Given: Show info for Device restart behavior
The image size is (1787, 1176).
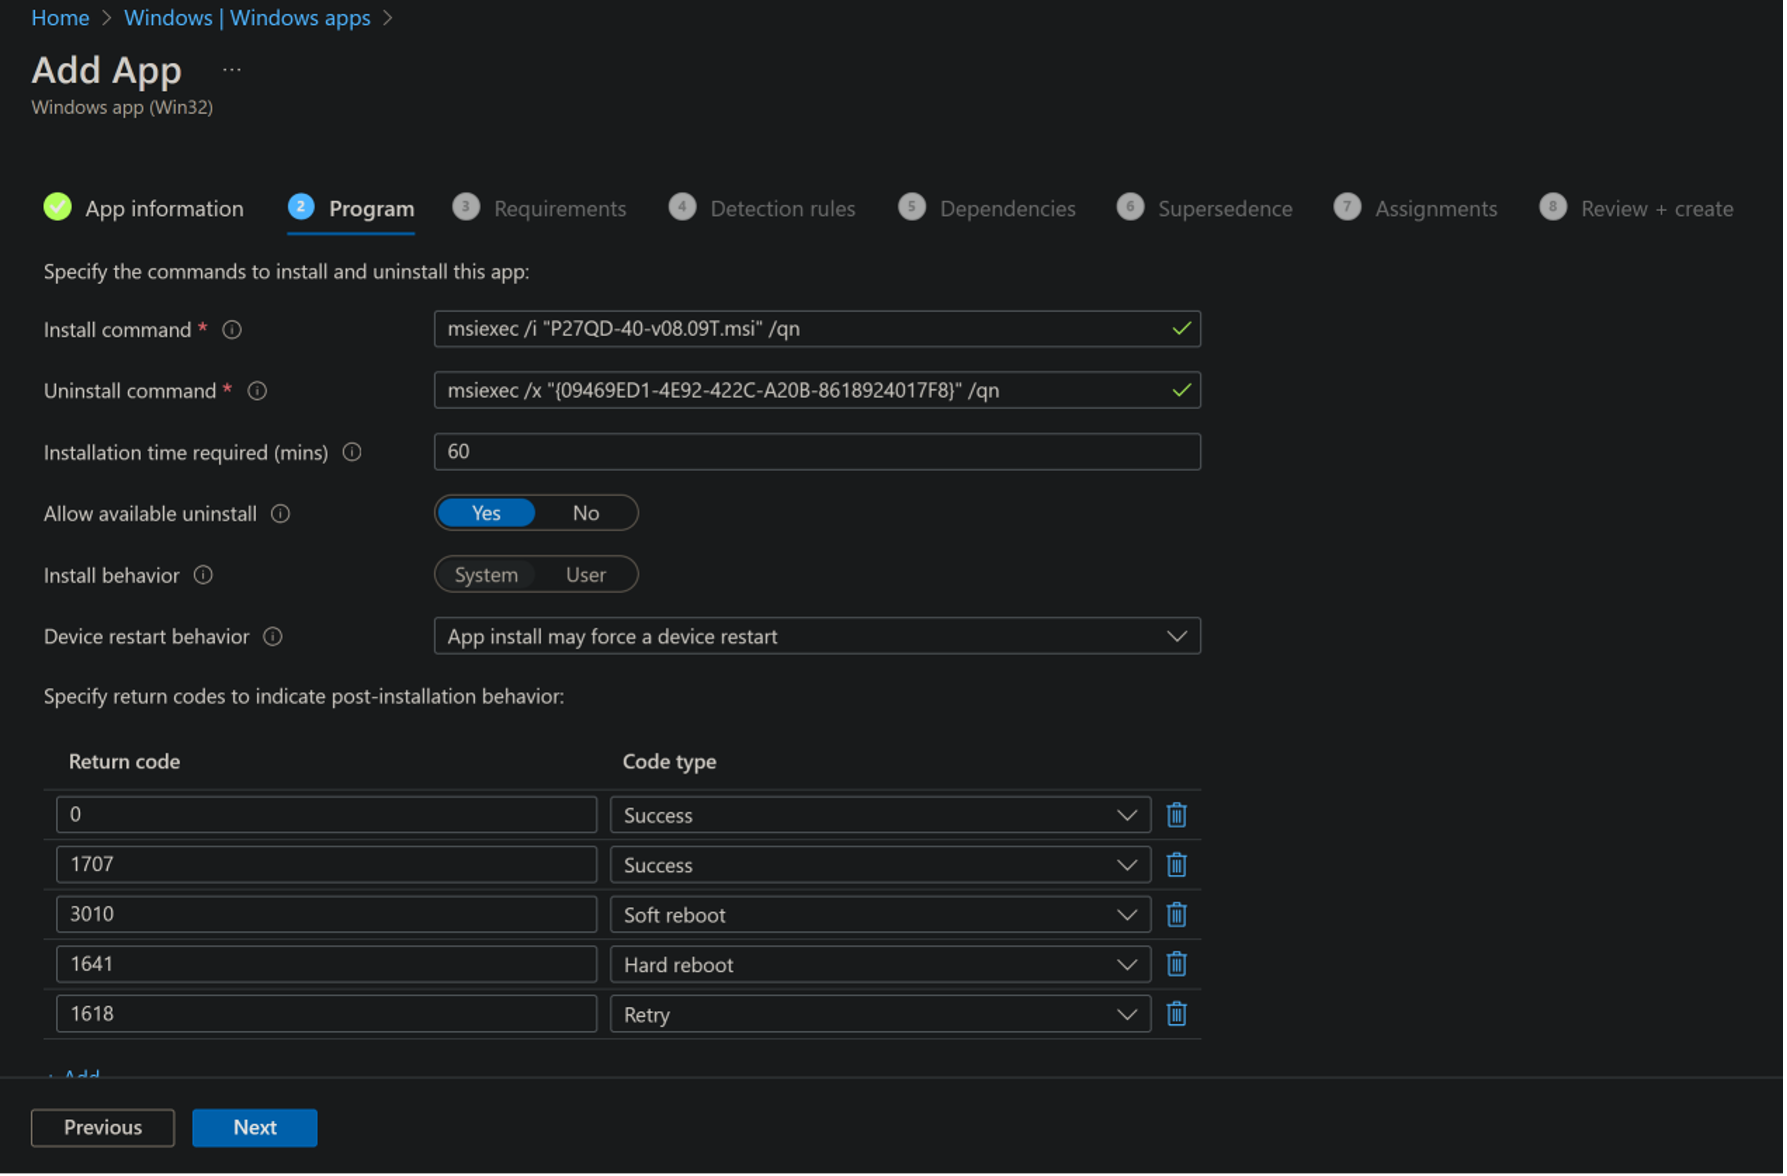Looking at the screenshot, I should coord(273,637).
